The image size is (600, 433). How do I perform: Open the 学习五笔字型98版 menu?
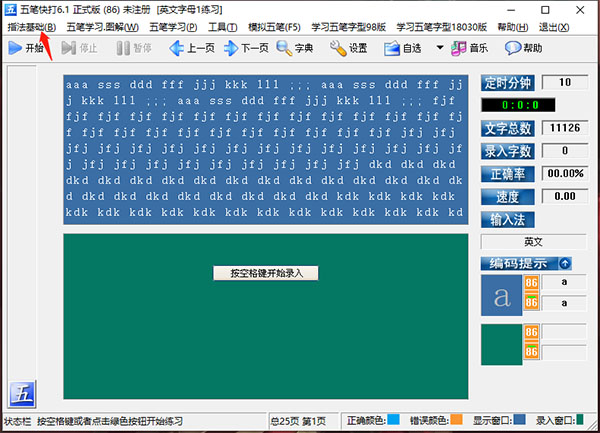(x=348, y=27)
